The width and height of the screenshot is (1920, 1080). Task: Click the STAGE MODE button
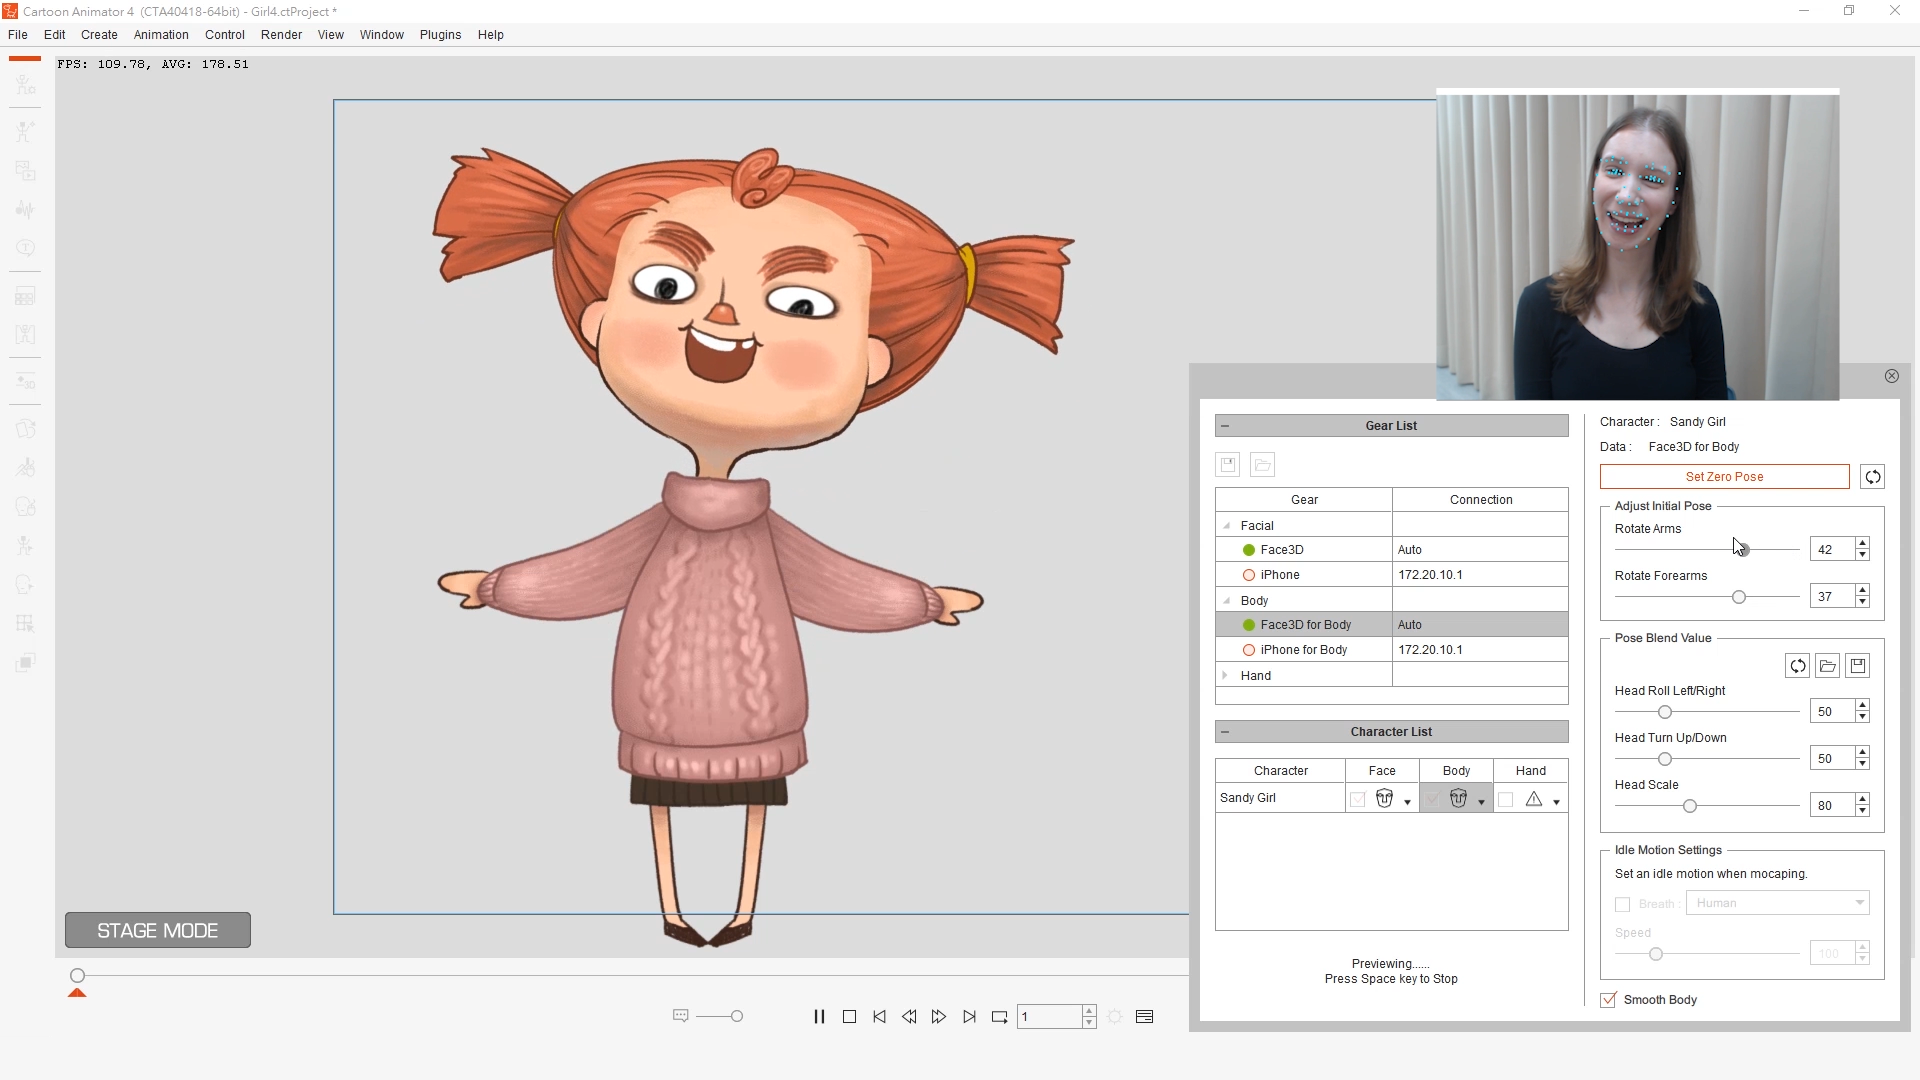point(158,931)
